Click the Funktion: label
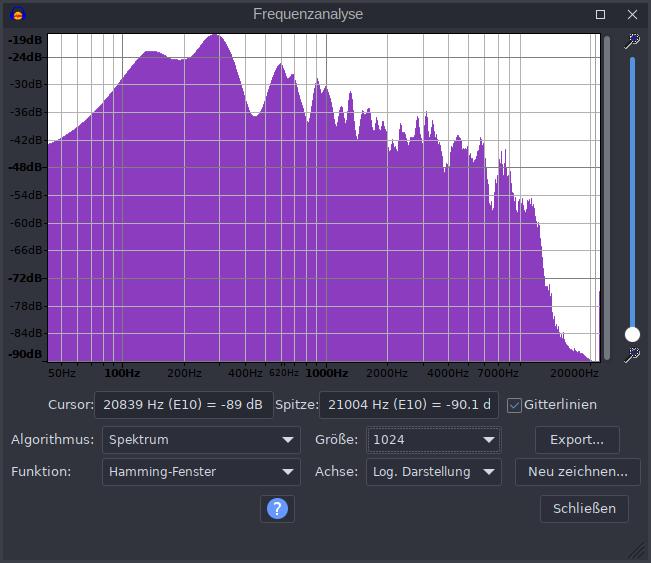 (41, 472)
